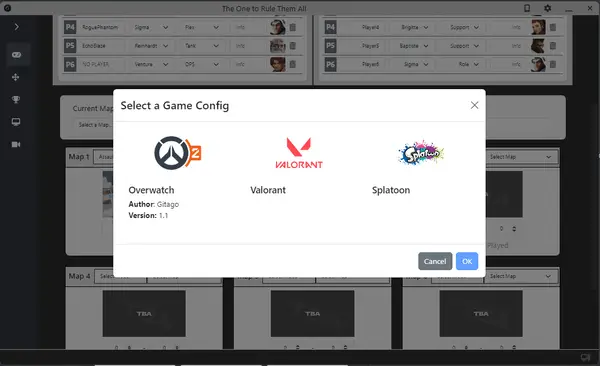Screen dimensions: 600x366
Task: Delete the Player4 row on the right team
Action: click(x=553, y=27)
